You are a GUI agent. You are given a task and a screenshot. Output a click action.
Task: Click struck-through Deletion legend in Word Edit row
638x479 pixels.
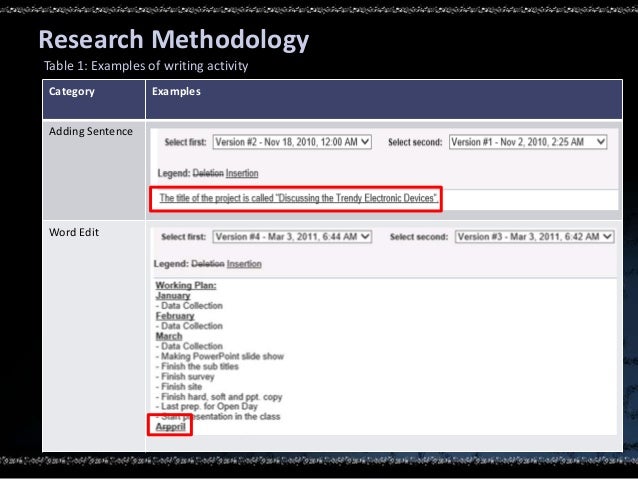pos(207,264)
